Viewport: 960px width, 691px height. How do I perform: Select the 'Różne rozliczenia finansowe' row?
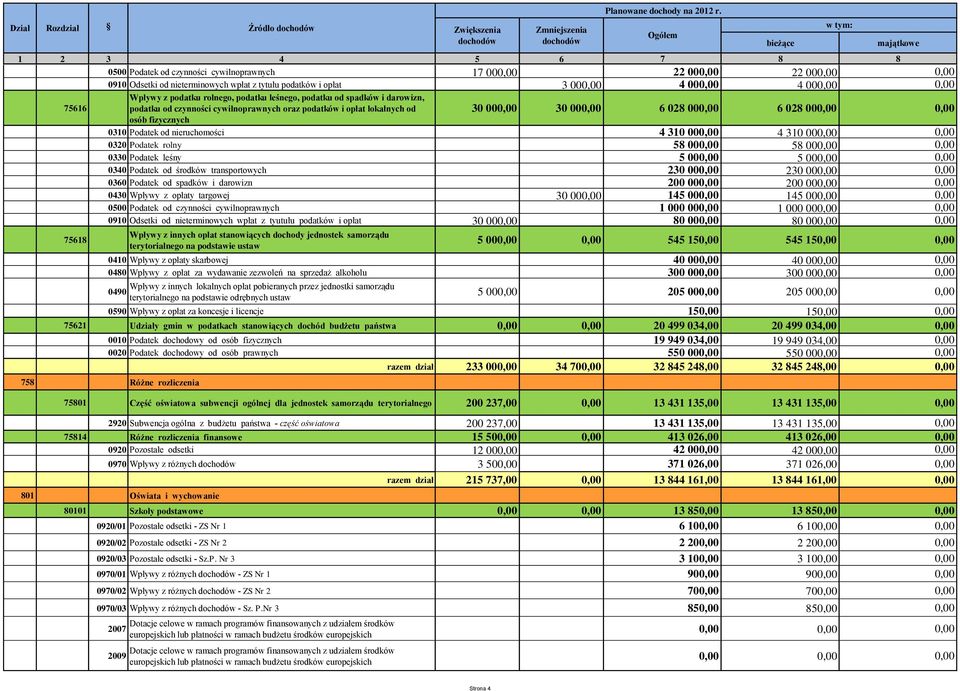pyautogui.click(x=480, y=437)
